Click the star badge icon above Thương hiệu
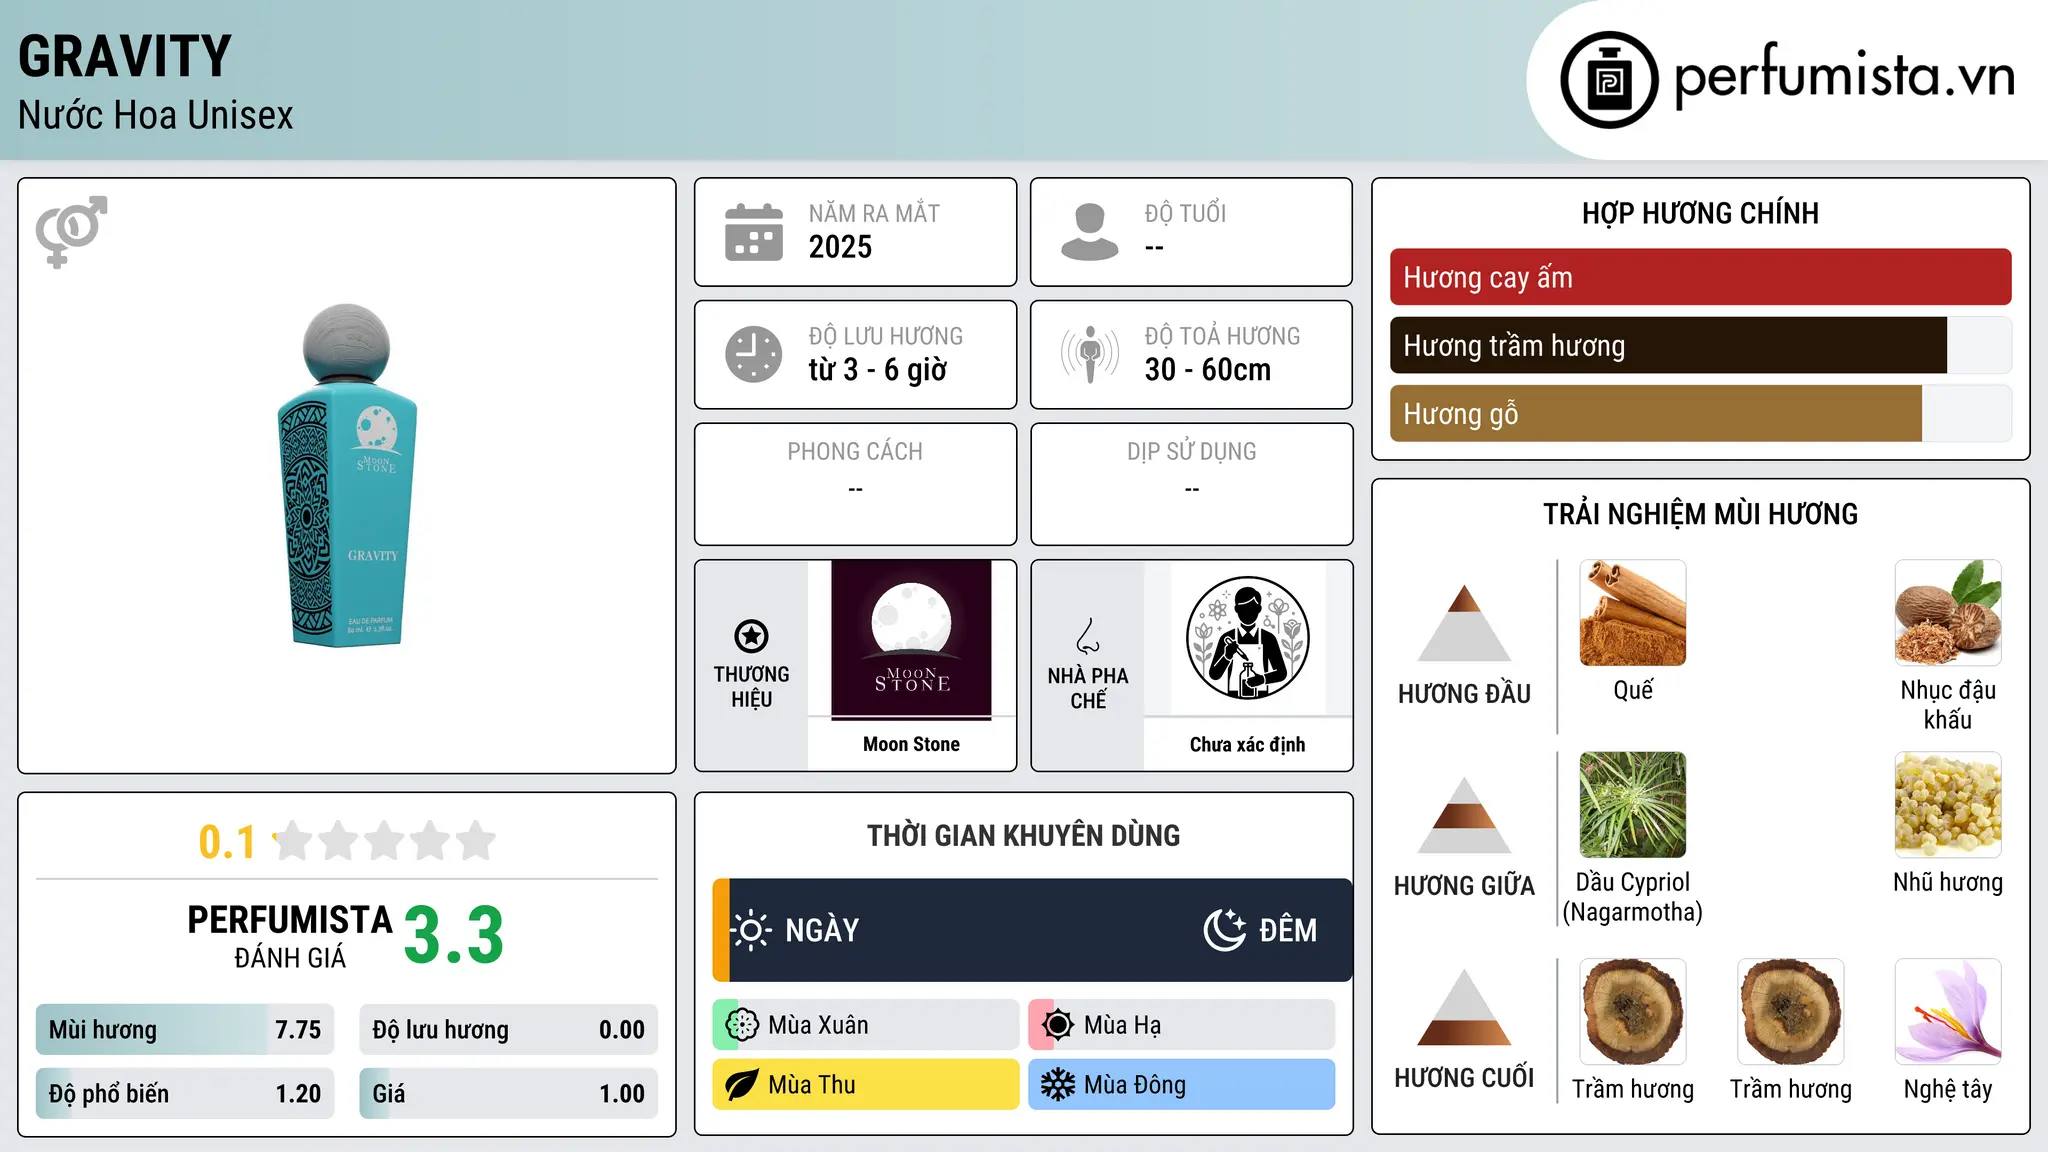The width and height of the screenshot is (2048, 1152). tap(751, 636)
